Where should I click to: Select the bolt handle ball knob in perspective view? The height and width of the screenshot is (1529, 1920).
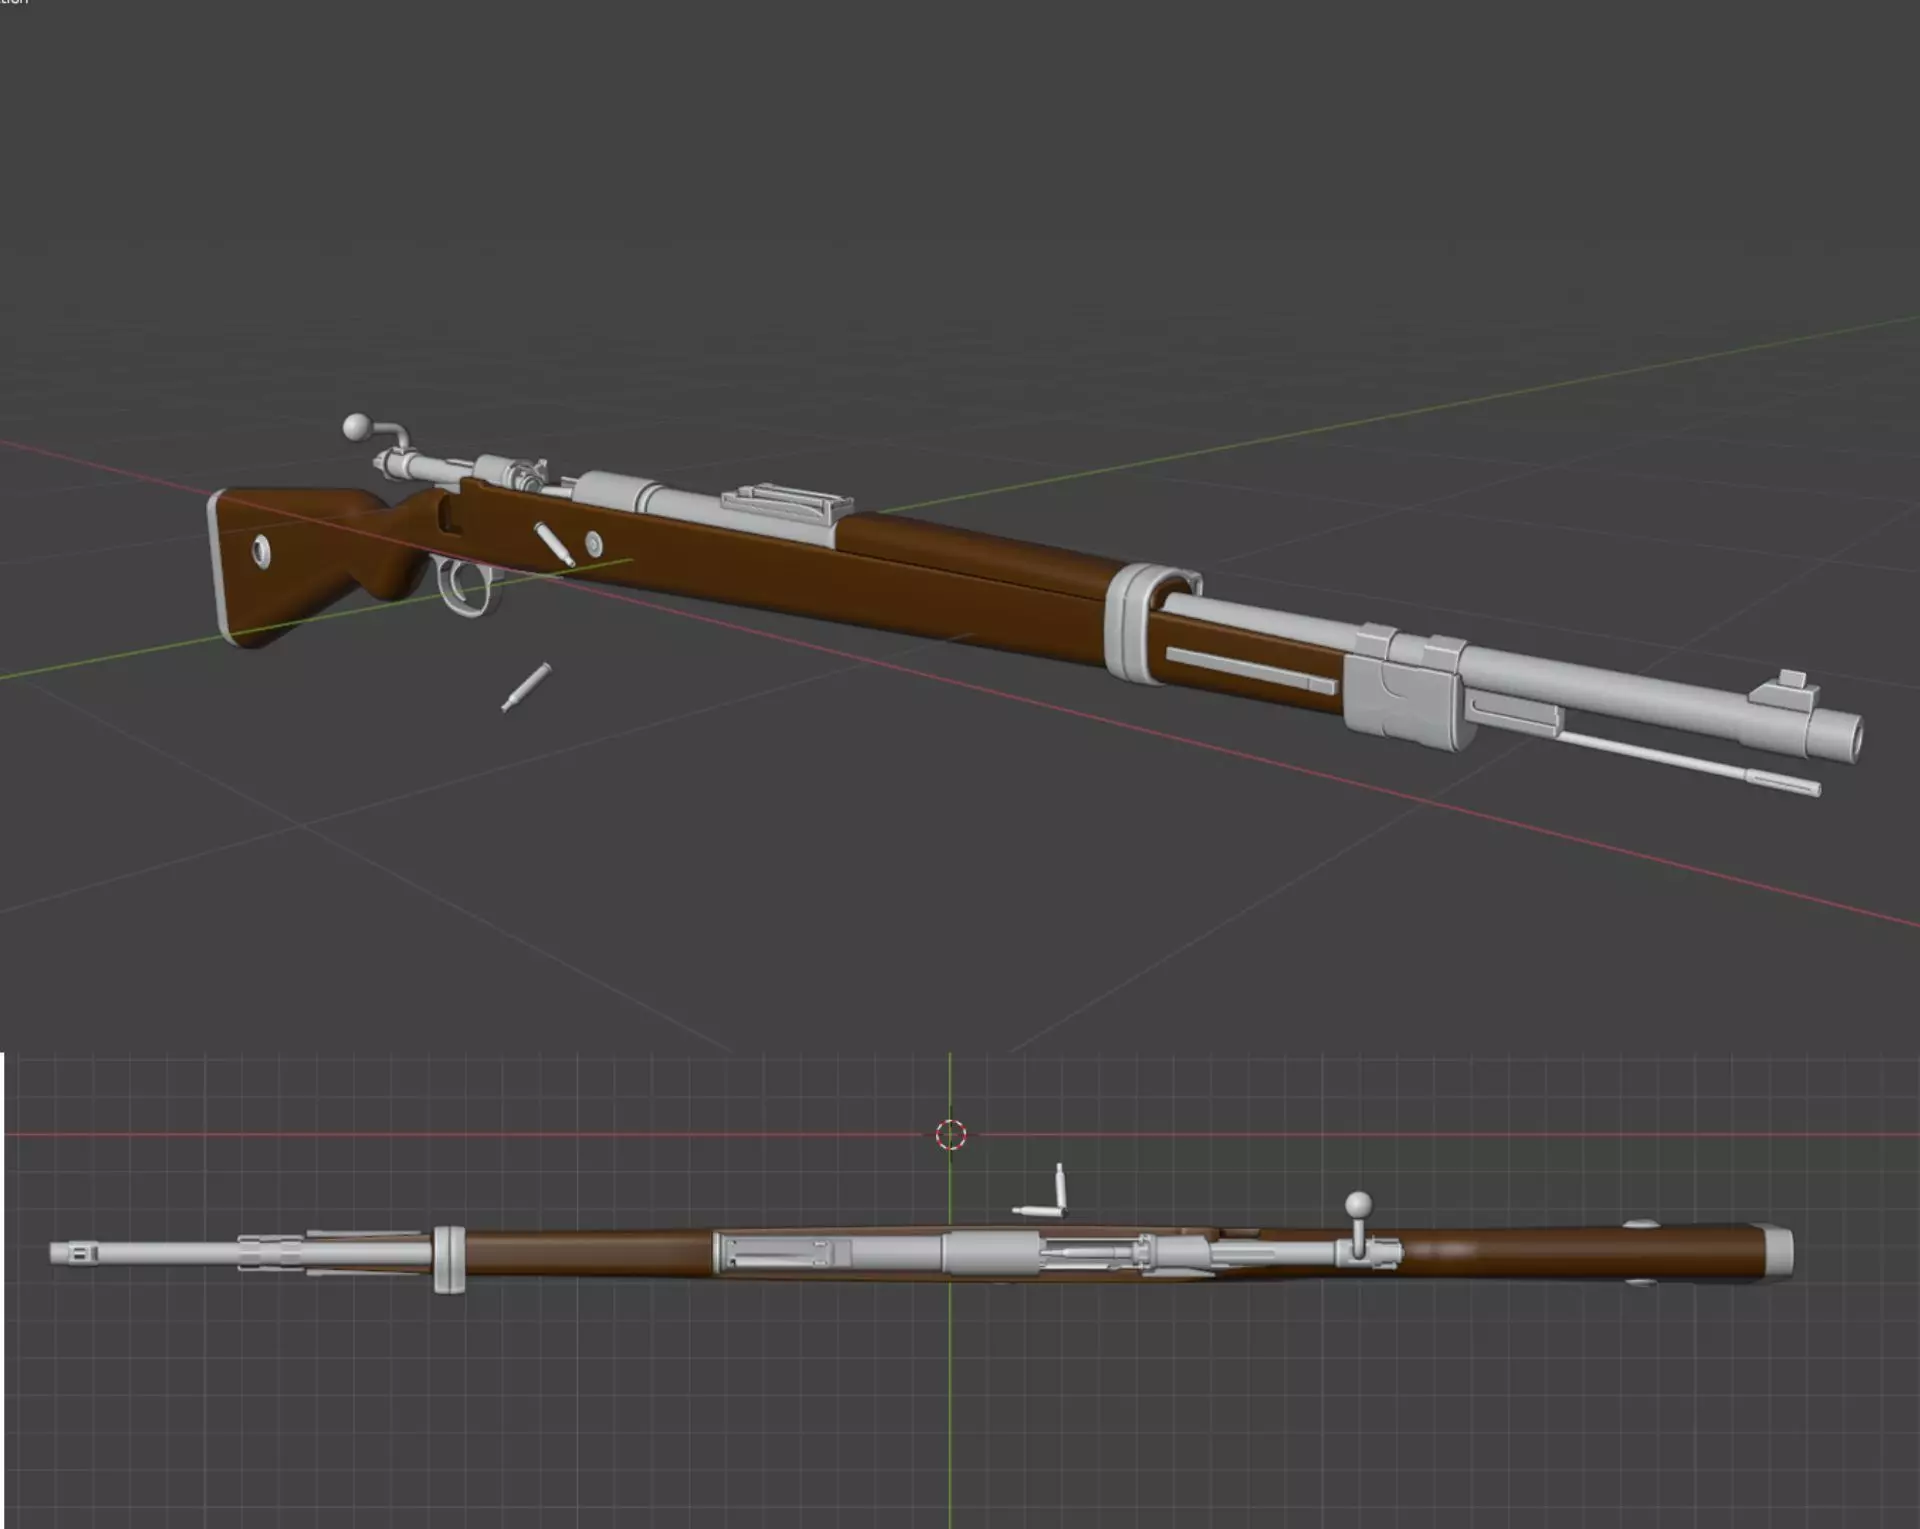pos(356,427)
